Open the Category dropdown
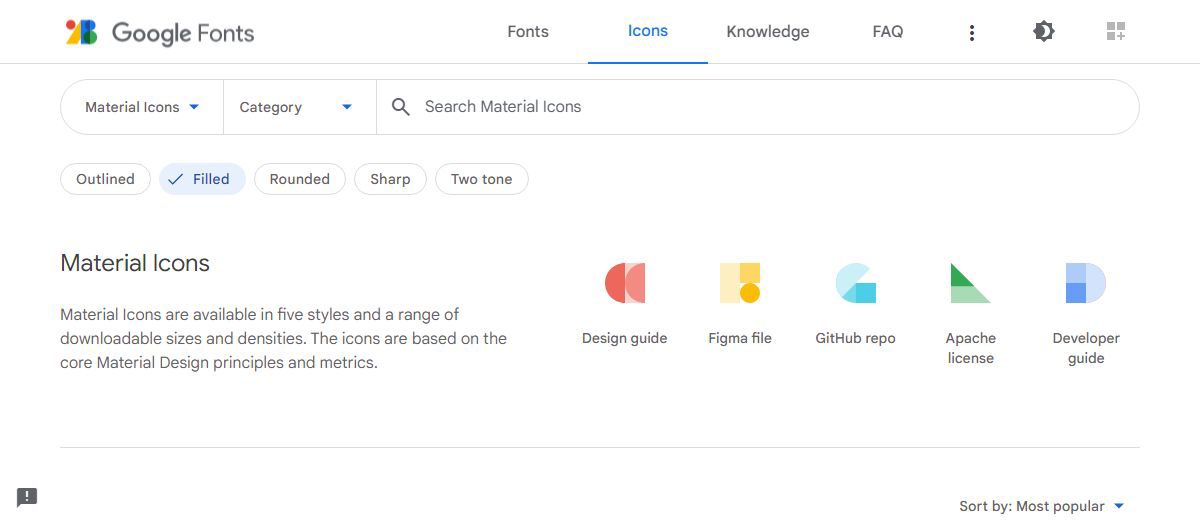Screen dimensions: 1200x522 pos(298,107)
